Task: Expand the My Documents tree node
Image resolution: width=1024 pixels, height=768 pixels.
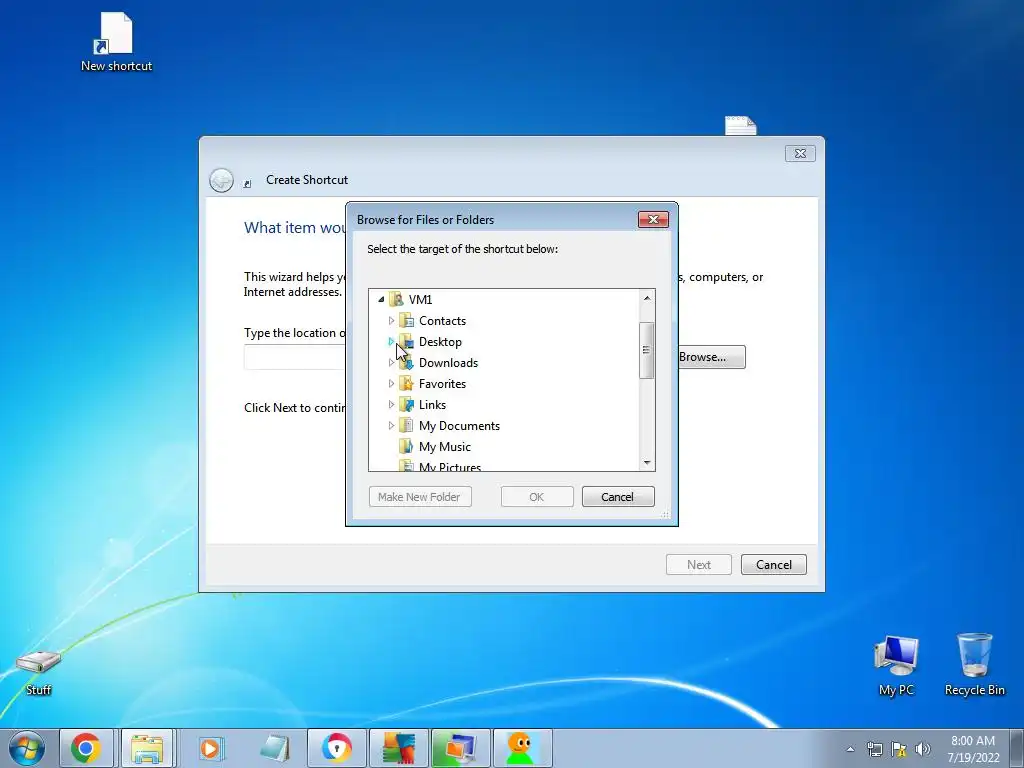Action: point(391,425)
